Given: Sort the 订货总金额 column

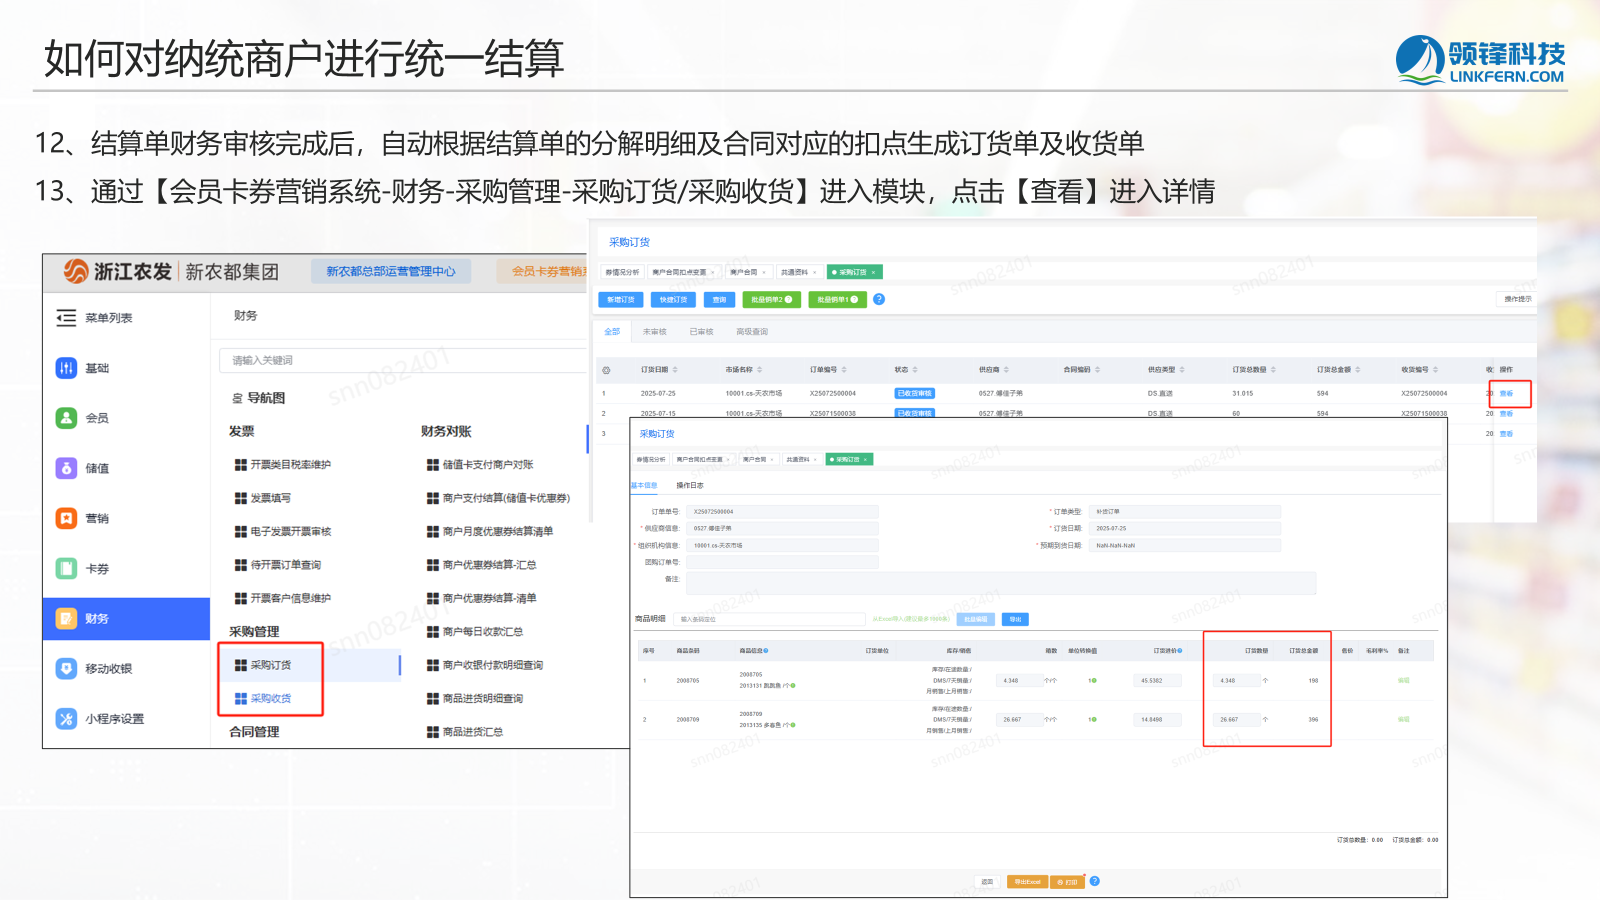Looking at the screenshot, I should click(1358, 370).
